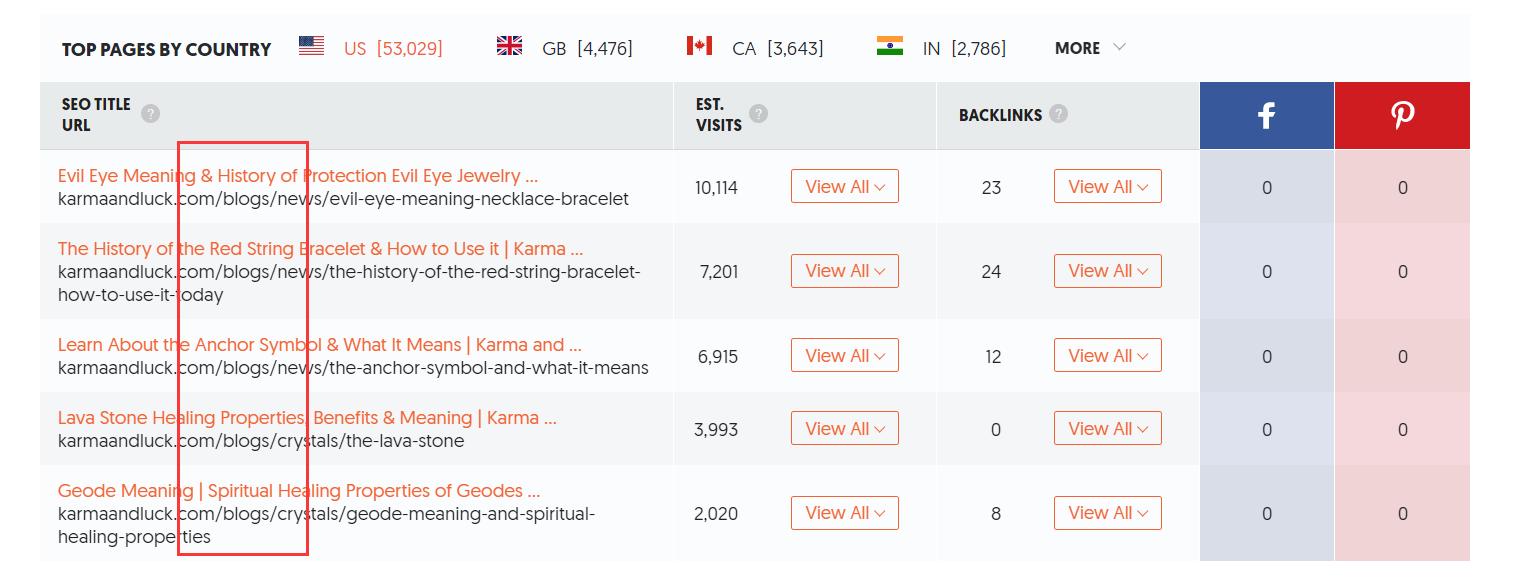Open Evil Eye Meaning & History title link
This screenshot has width=1515, height=582.
pos(297,176)
